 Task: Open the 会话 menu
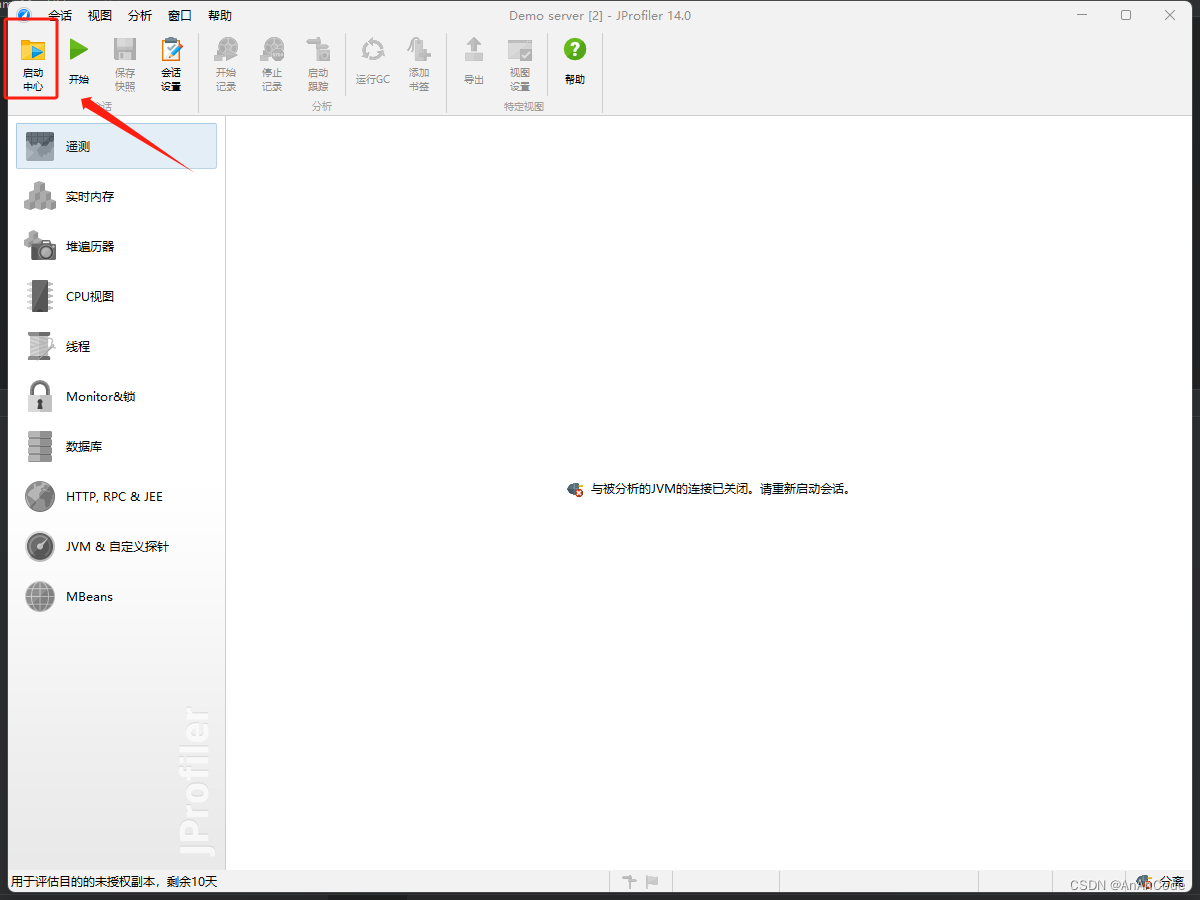click(60, 16)
